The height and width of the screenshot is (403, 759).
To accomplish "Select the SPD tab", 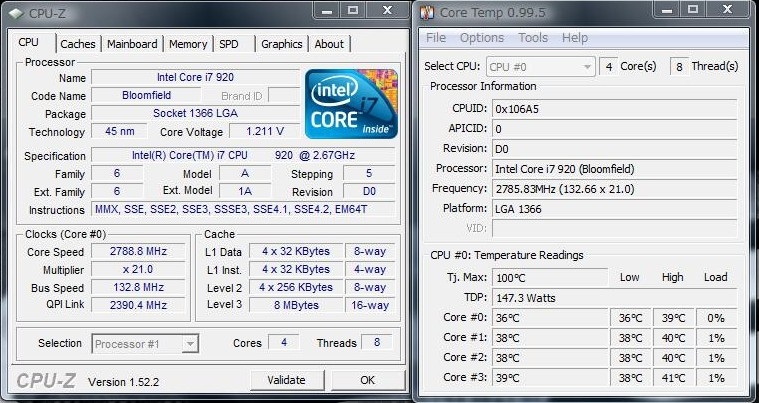I will click(x=228, y=44).
